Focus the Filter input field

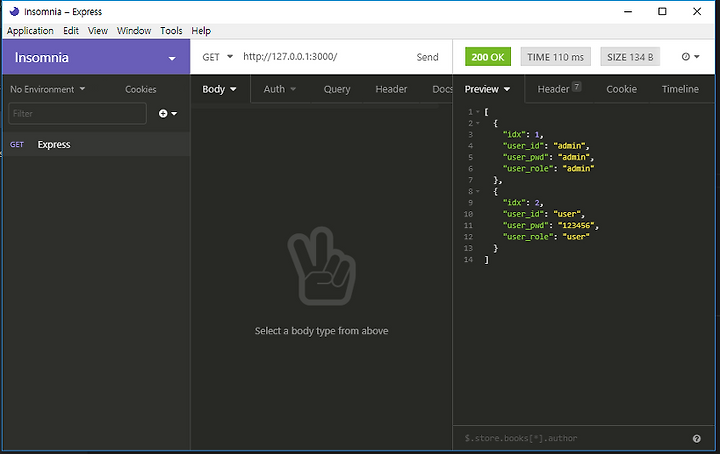pos(77,113)
